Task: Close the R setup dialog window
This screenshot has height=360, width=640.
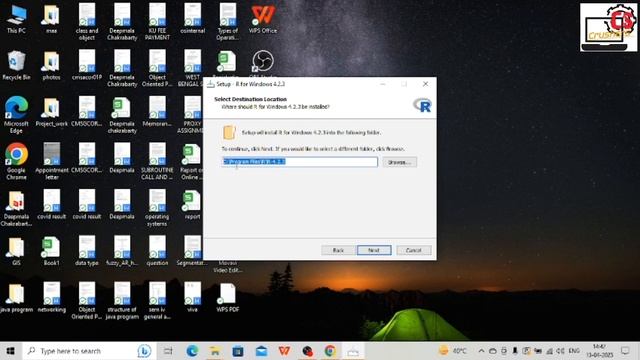Action: coord(425,84)
